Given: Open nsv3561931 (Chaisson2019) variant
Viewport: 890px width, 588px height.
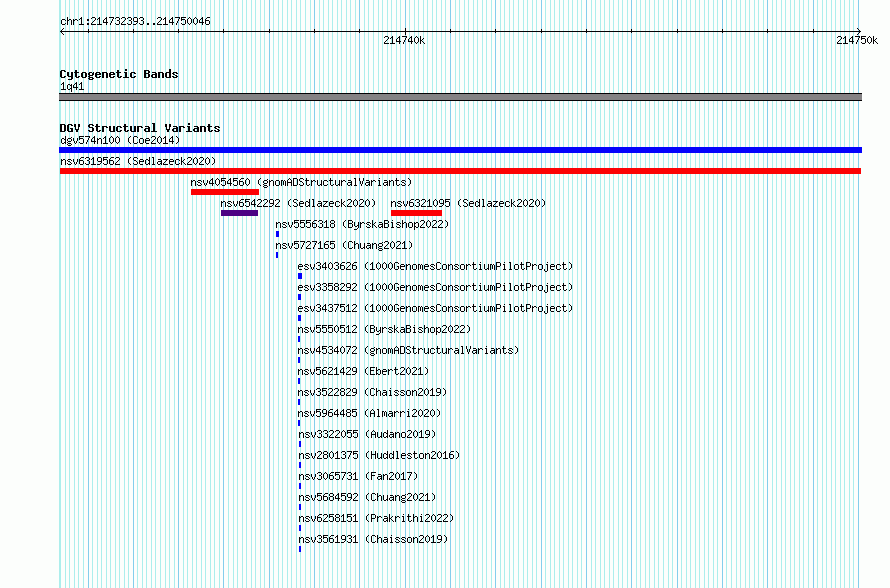Looking at the screenshot, I should (373, 539).
